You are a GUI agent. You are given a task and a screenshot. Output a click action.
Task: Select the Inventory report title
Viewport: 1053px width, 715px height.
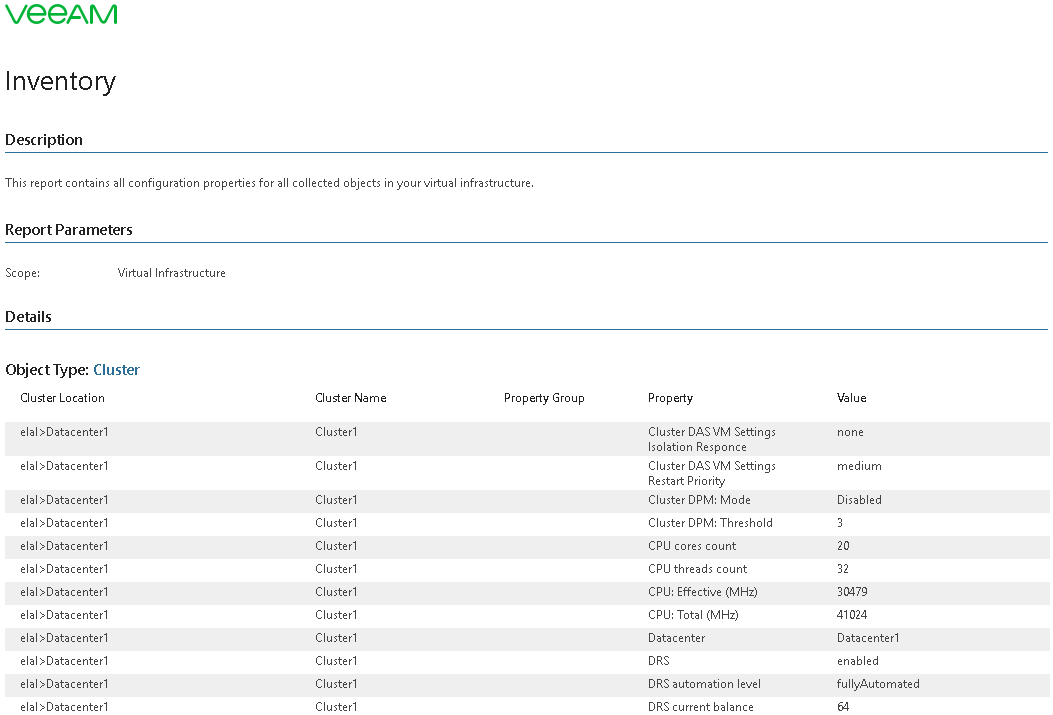[60, 82]
